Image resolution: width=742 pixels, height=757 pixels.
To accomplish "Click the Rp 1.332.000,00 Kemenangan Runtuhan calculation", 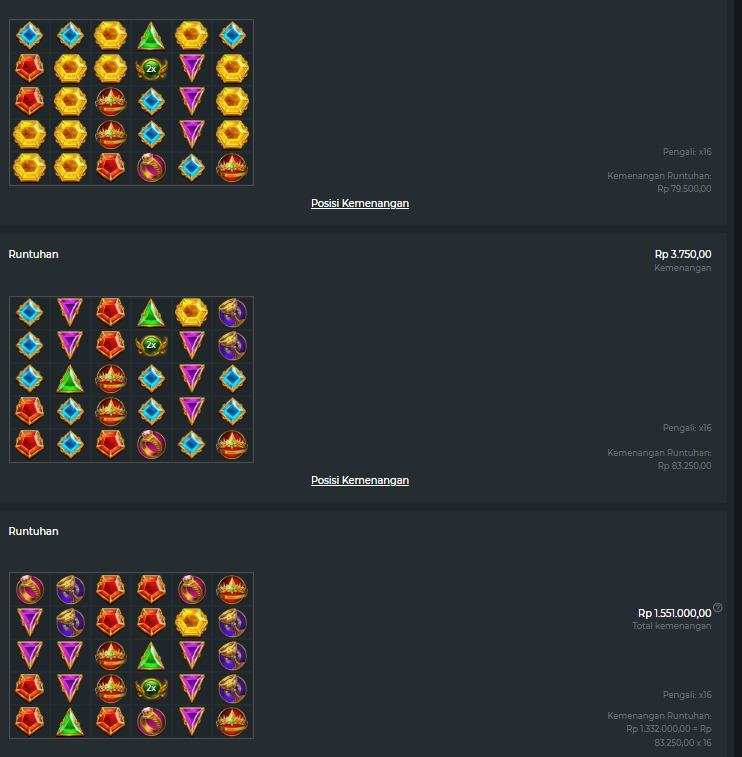I will click(x=669, y=735).
